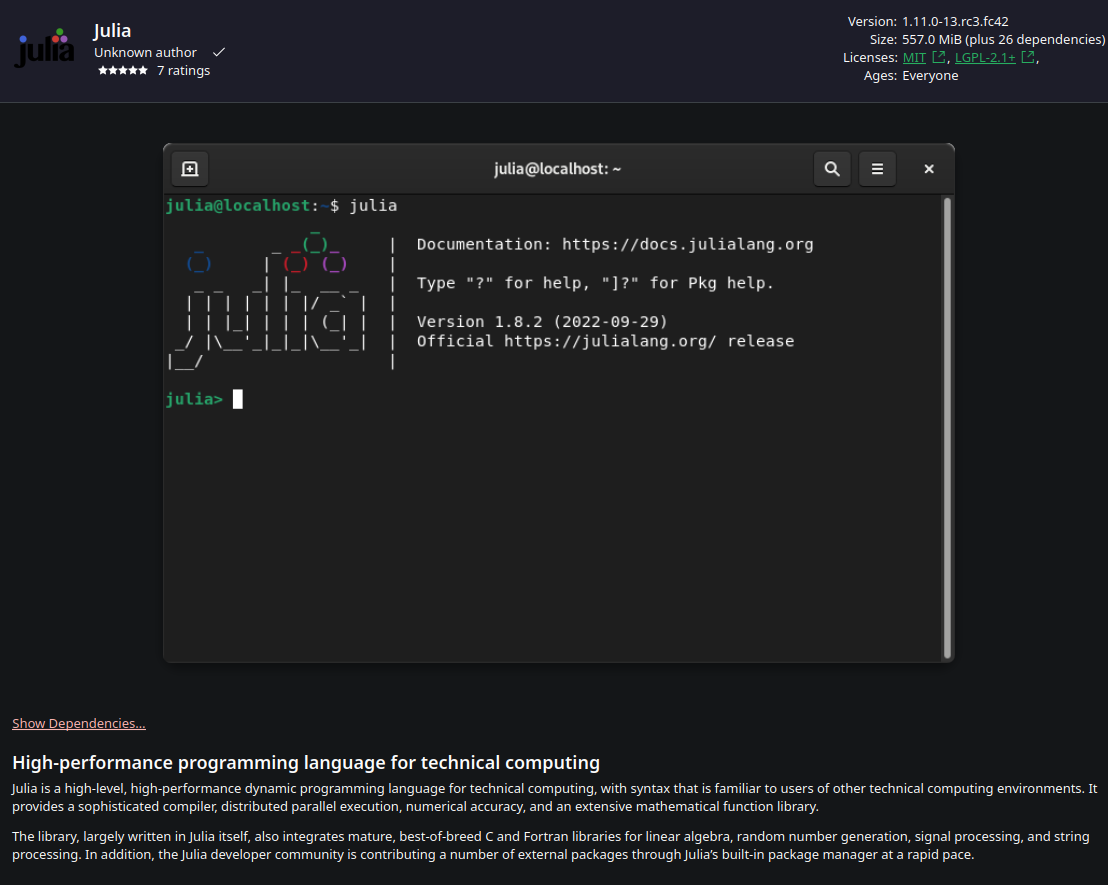Click the terminal screenshot scrollbar
The image size is (1108, 885).
[x=947, y=428]
